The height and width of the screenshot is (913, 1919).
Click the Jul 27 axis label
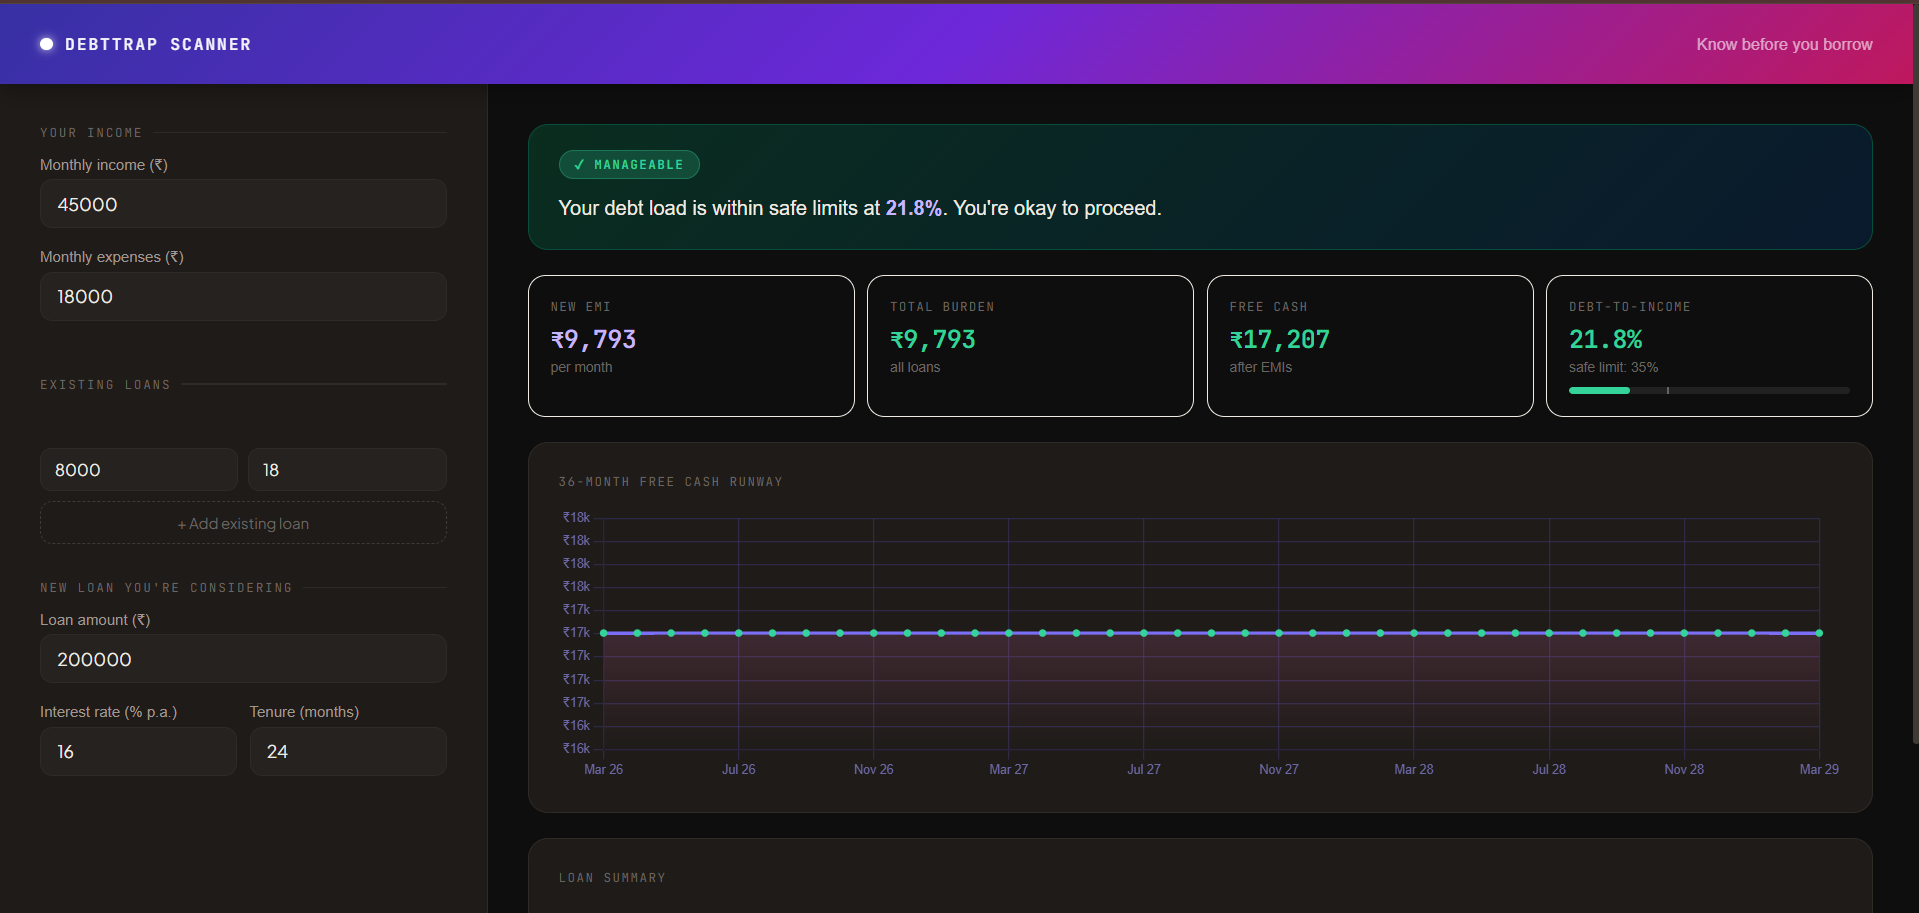(1144, 769)
